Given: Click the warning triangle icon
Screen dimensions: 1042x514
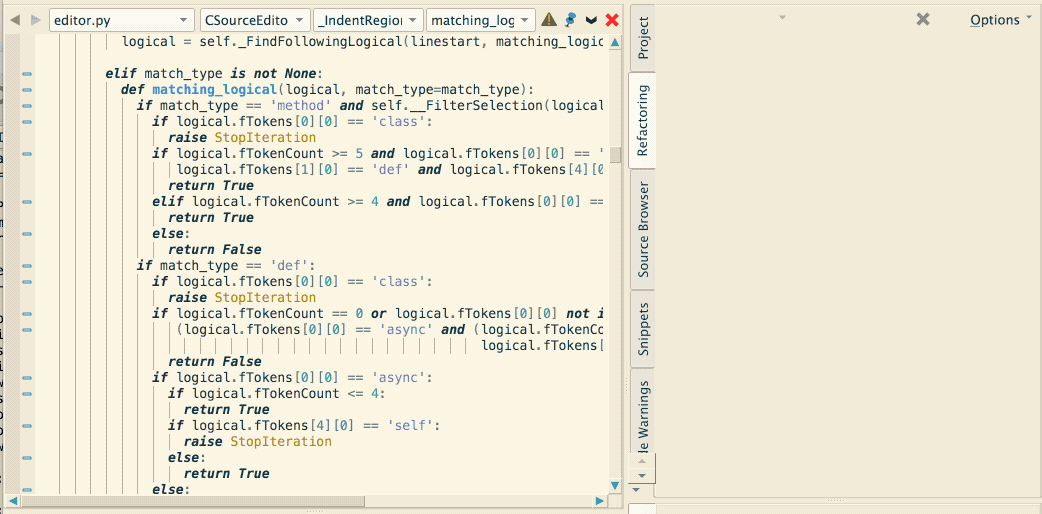Looking at the screenshot, I should (x=549, y=20).
